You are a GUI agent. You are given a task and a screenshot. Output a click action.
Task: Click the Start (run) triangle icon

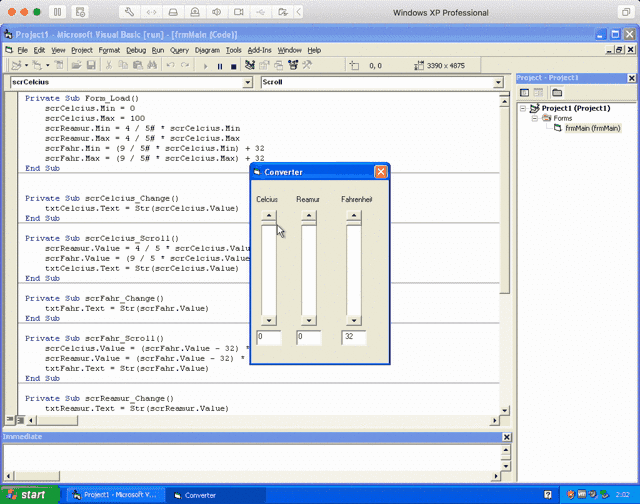(205, 66)
